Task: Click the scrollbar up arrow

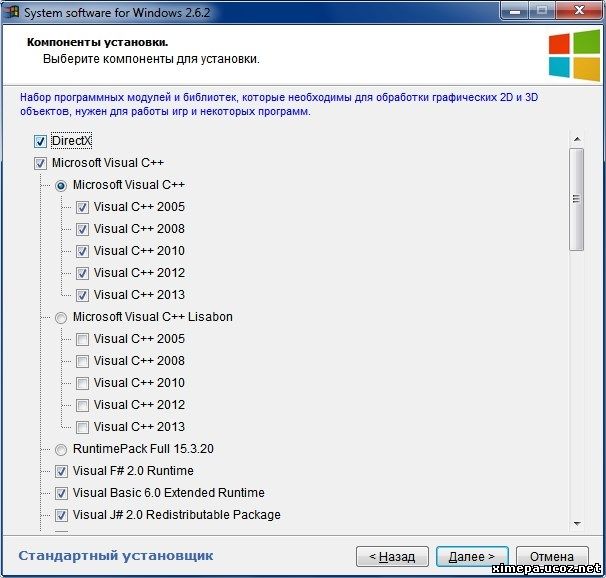Action: [576, 139]
